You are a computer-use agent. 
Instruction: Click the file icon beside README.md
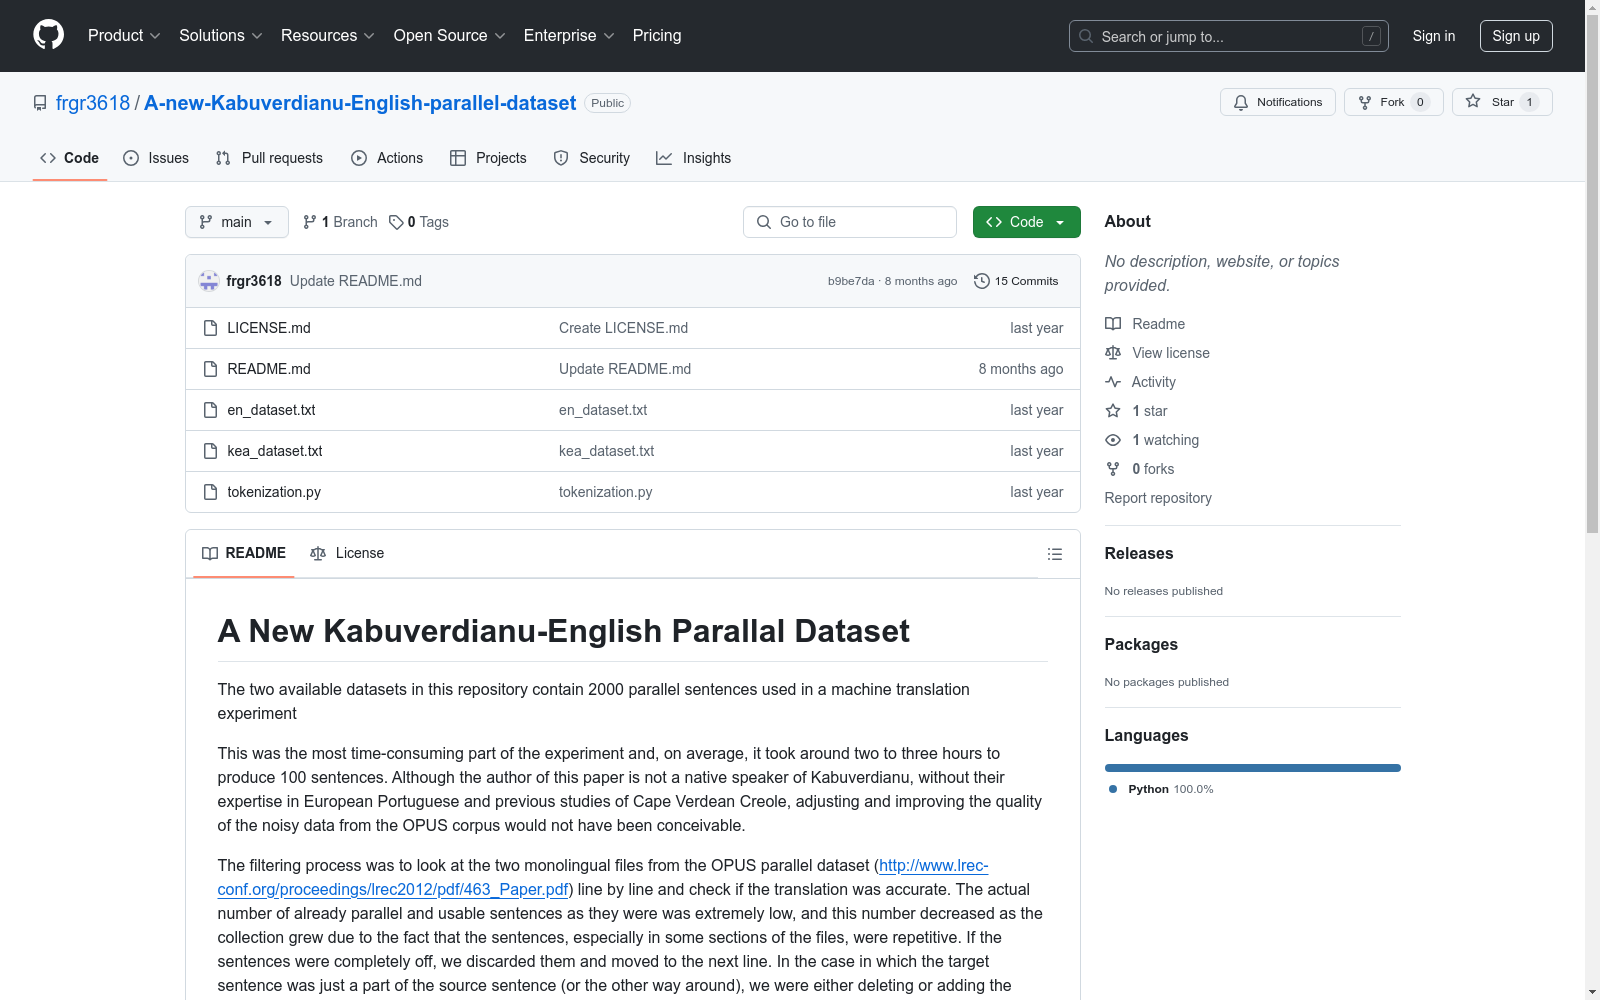(x=210, y=369)
